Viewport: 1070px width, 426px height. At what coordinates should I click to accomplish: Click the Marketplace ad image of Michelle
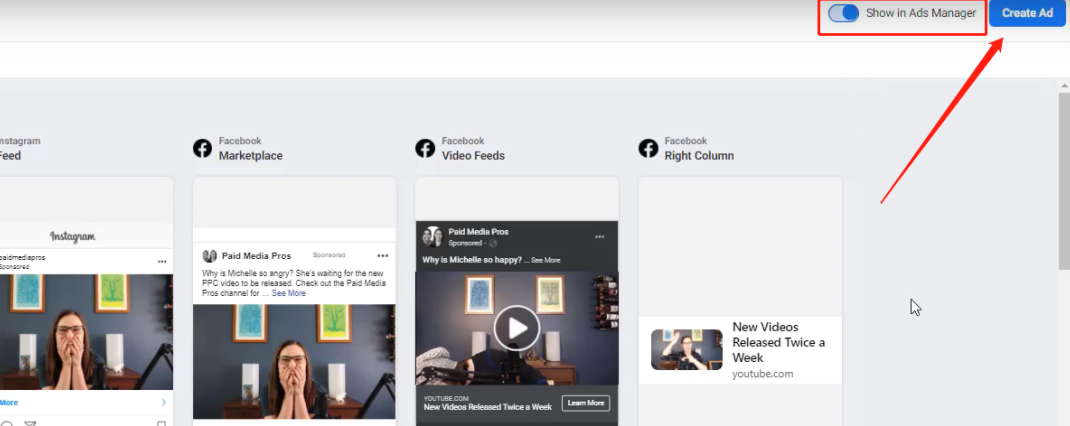294,361
